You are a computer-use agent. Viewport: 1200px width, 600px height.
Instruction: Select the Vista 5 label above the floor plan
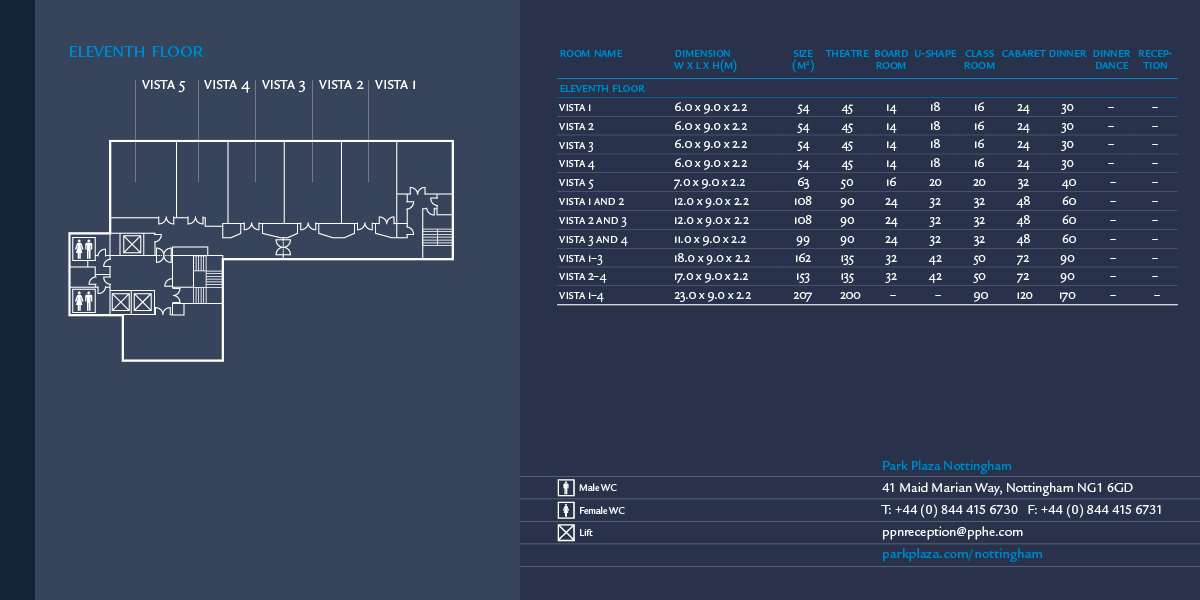click(x=163, y=85)
